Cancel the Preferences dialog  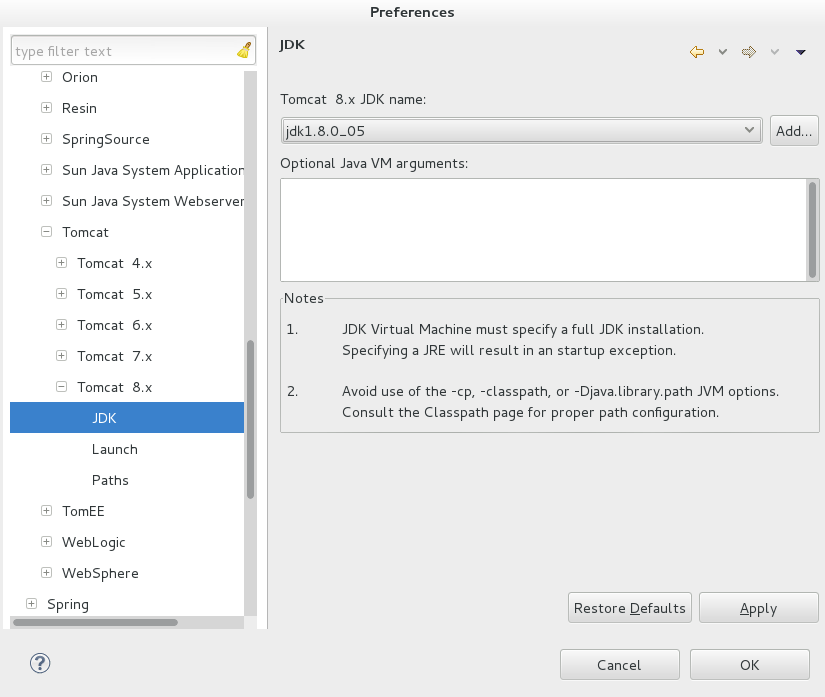(x=620, y=665)
